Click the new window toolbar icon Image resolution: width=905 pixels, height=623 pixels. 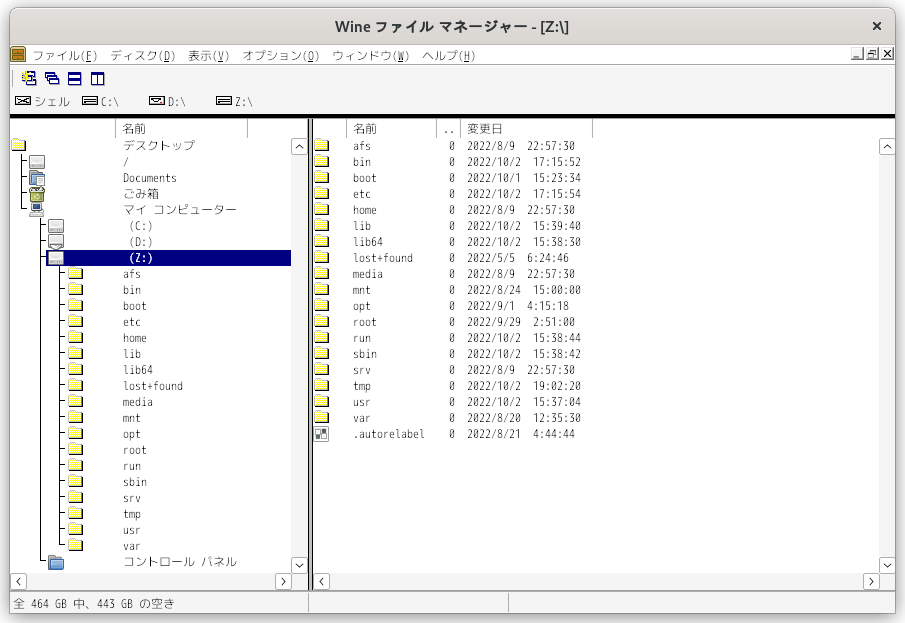click(x=29, y=78)
